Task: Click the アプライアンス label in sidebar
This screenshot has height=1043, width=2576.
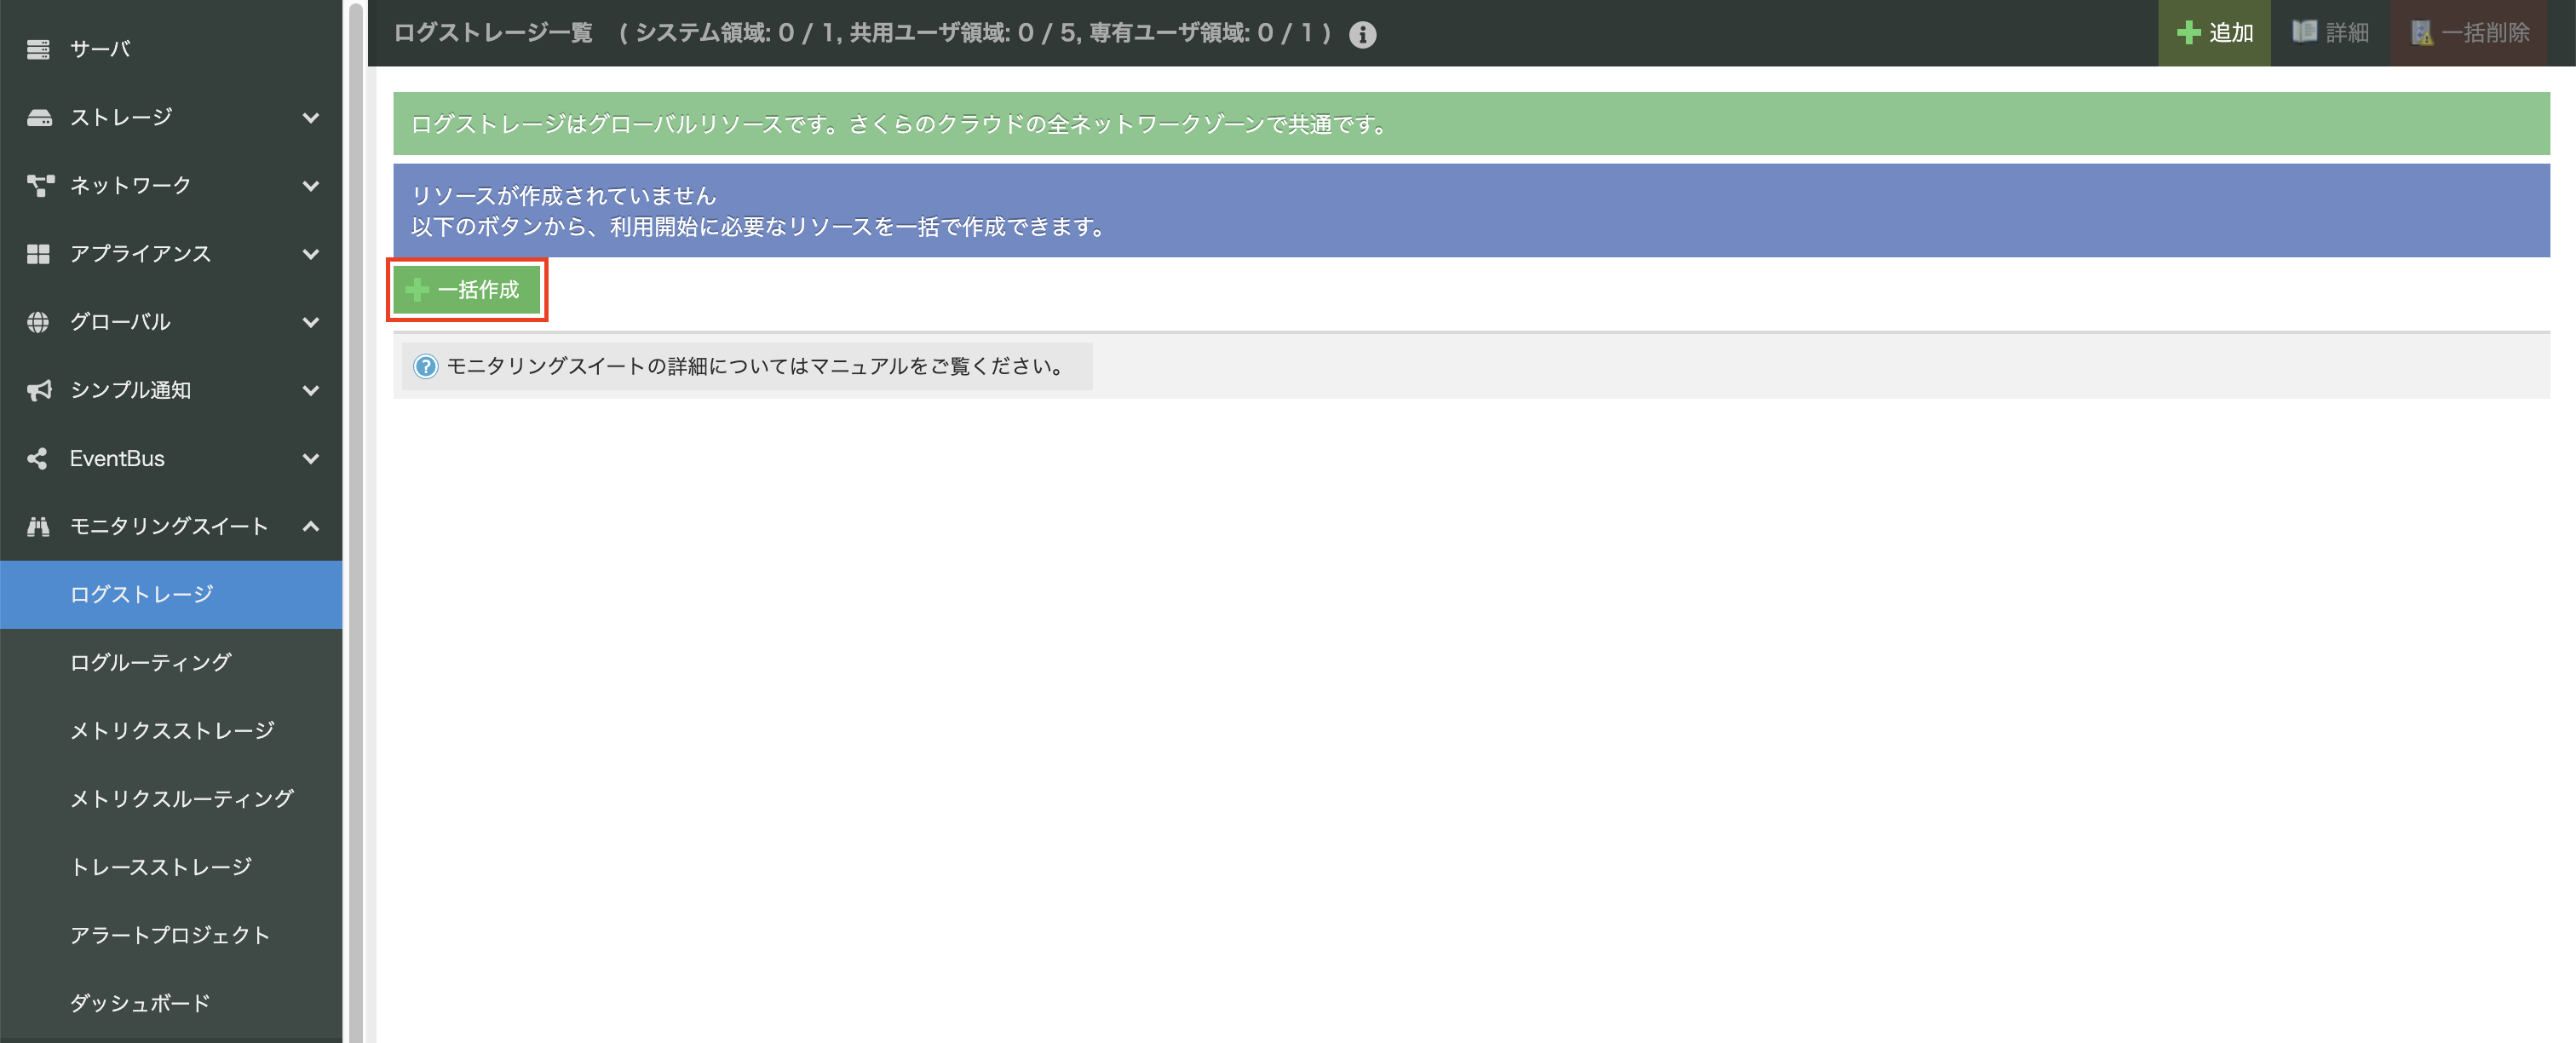Action: coord(140,254)
